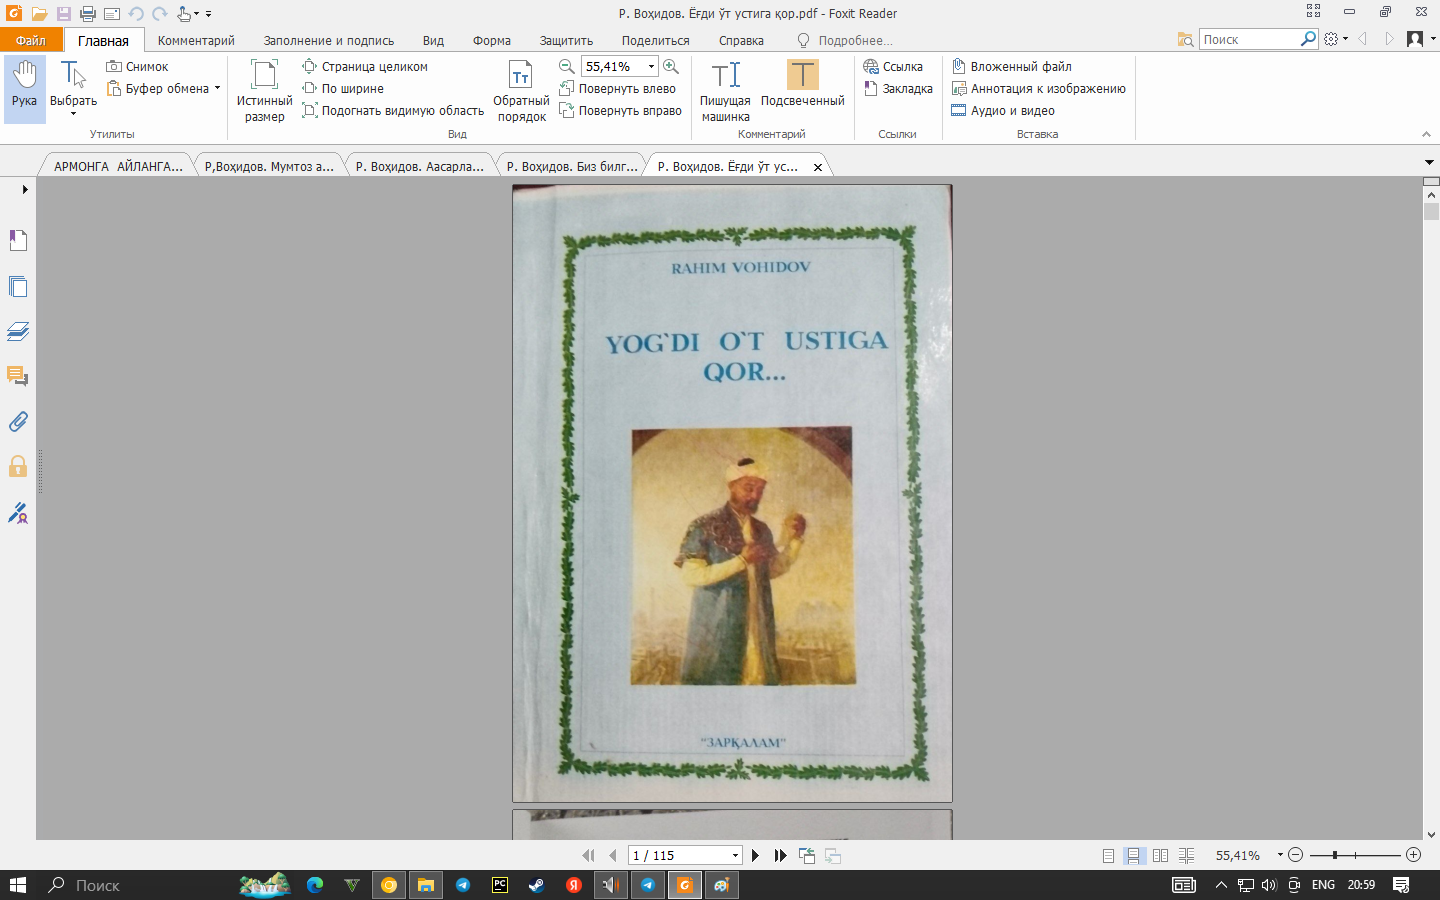Open the Security lock panel
This screenshot has height=900, width=1440.
click(18, 466)
